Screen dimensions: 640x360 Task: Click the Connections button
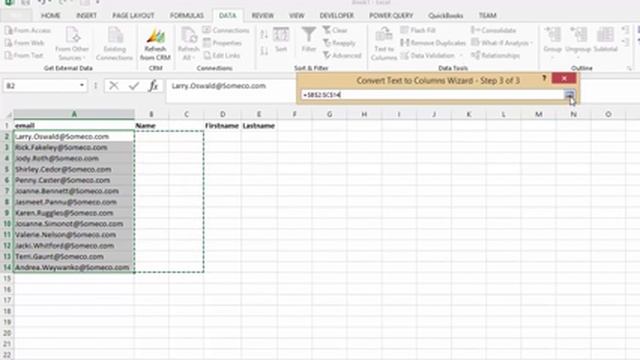click(226, 30)
